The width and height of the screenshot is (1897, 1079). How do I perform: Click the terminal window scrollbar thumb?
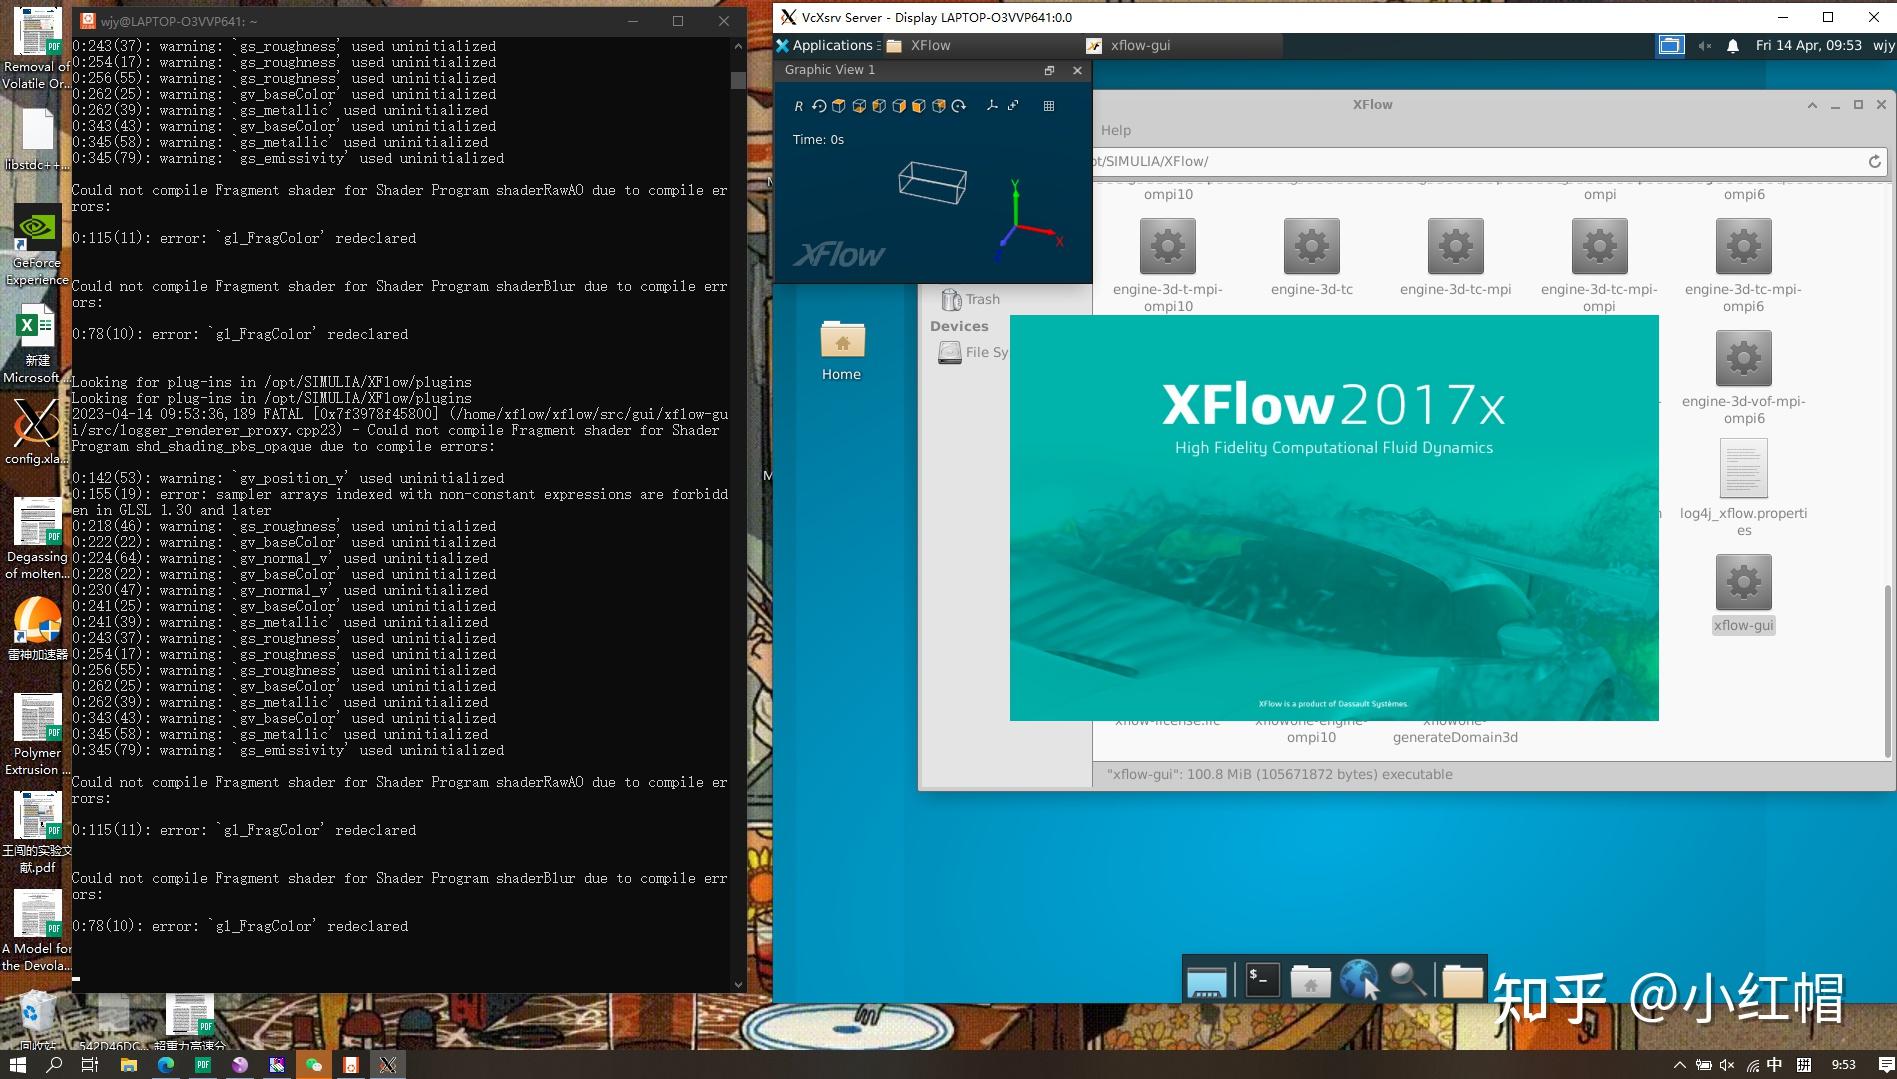point(738,80)
